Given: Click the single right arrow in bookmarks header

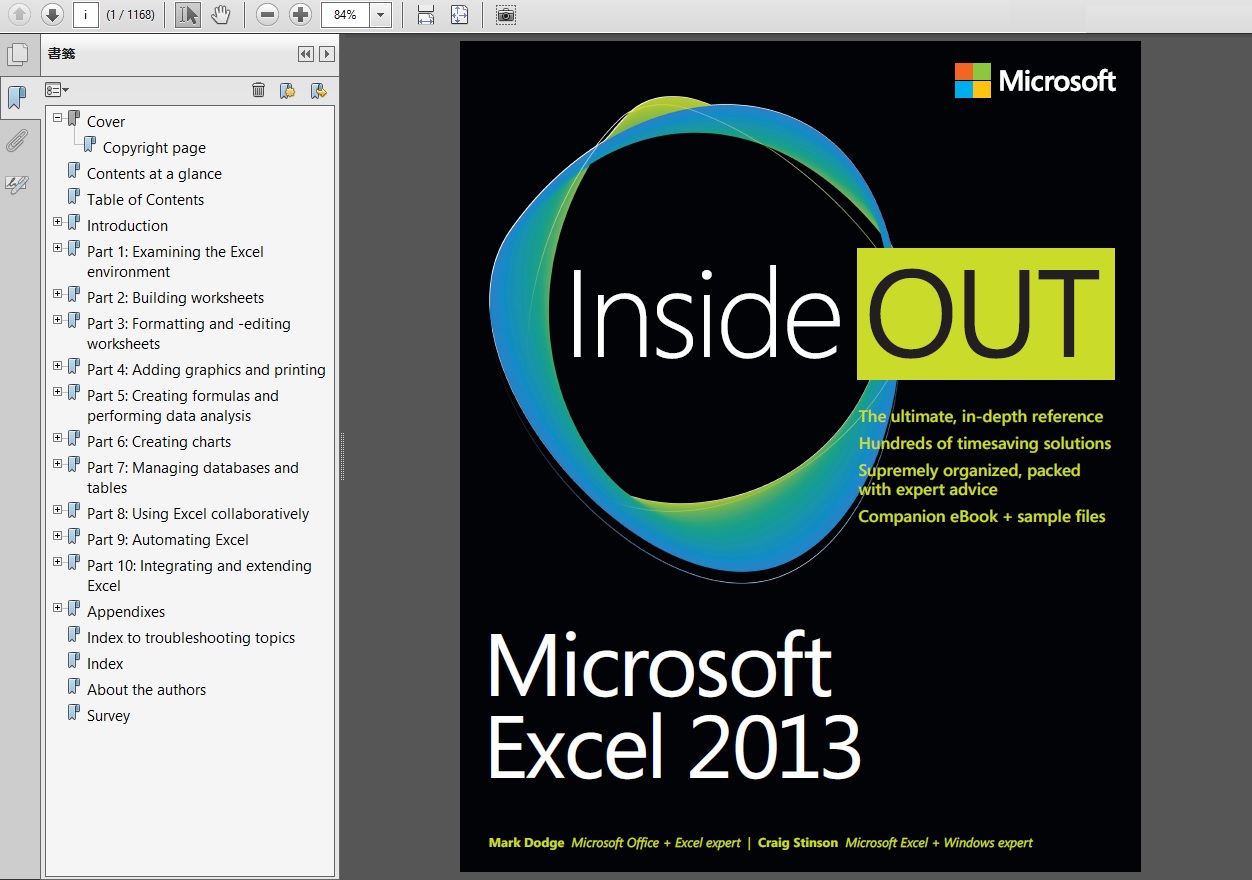Looking at the screenshot, I should [327, 54].
